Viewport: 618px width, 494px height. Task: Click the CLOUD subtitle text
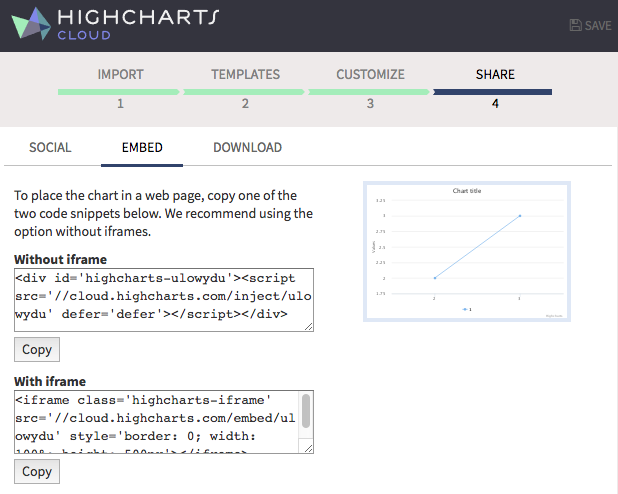(84, 35)
